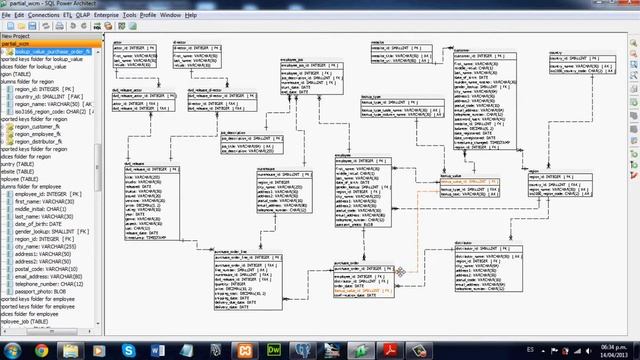Screen dimensions: 640x360
Task: Select the dvd_release table in the diagram
Action: pos(152,202)
